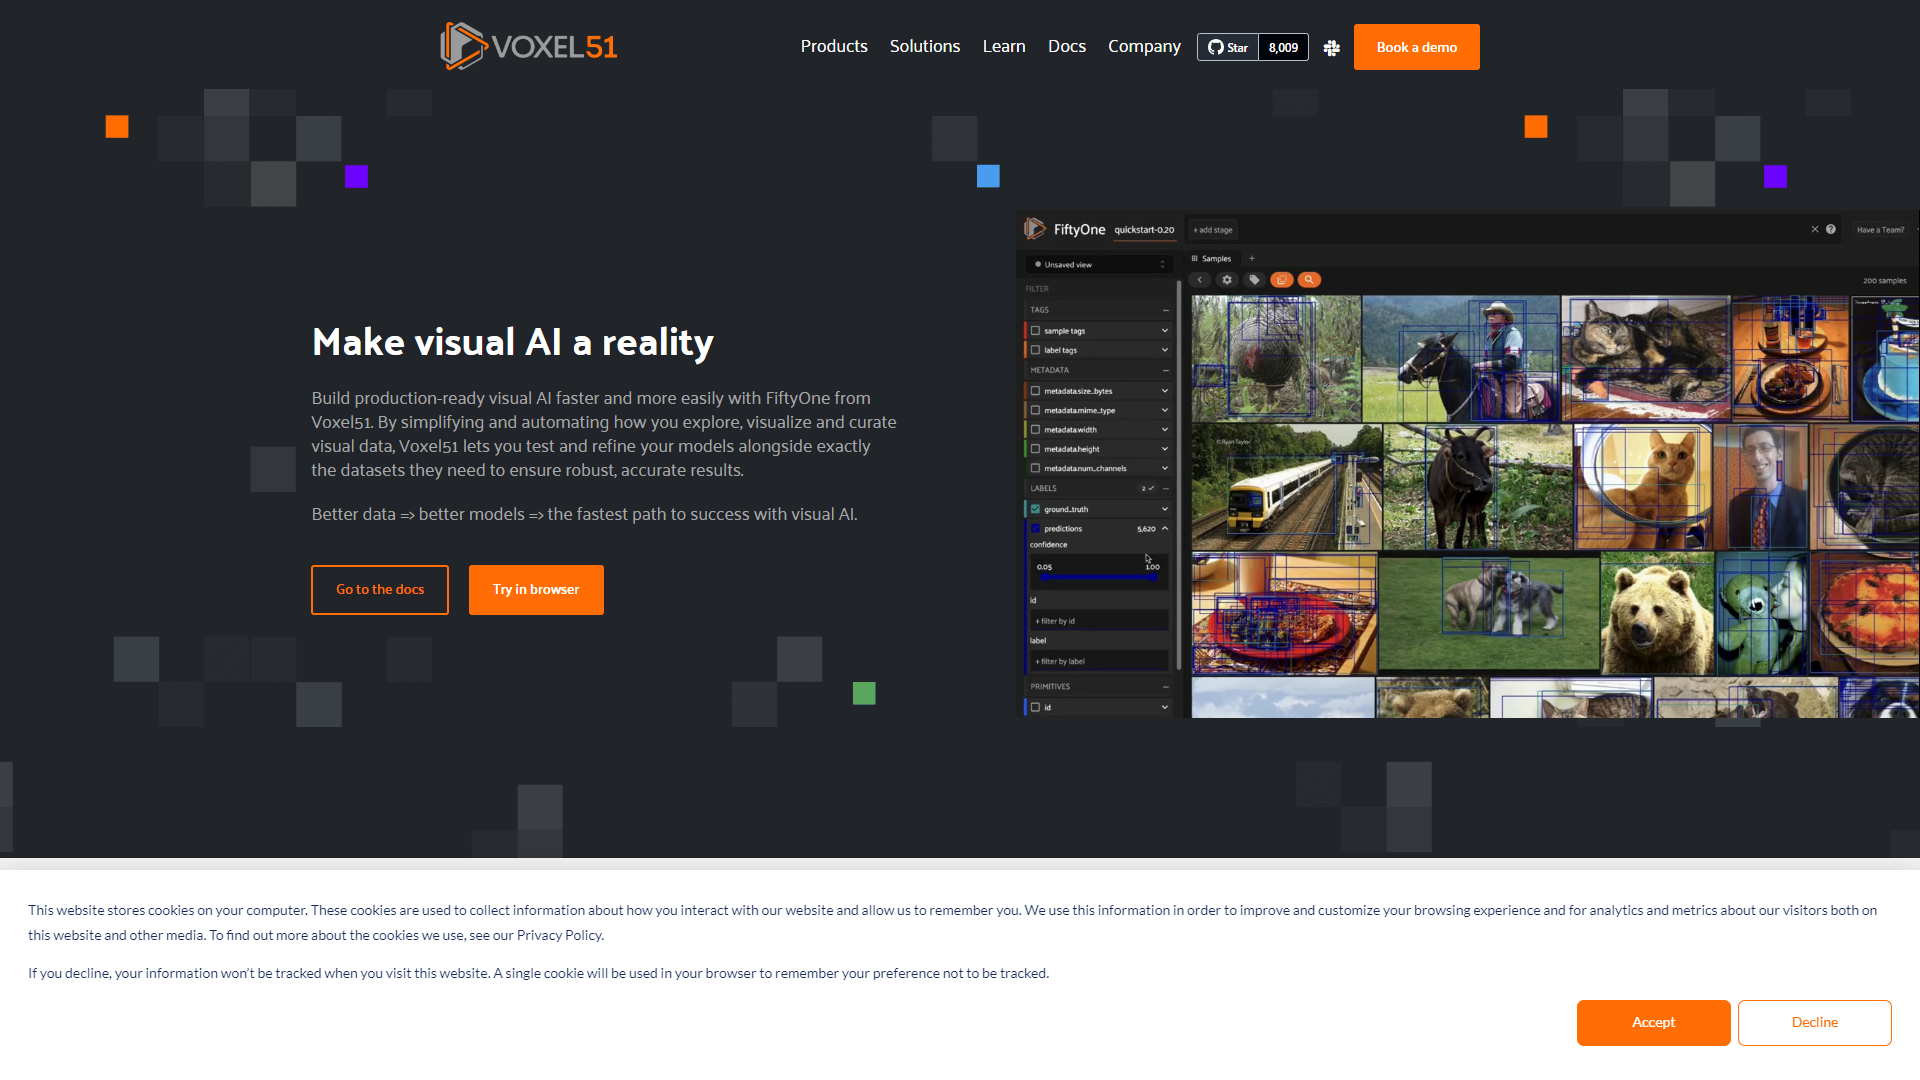Click the FiftyOne app logo icon

(1038, 229)
